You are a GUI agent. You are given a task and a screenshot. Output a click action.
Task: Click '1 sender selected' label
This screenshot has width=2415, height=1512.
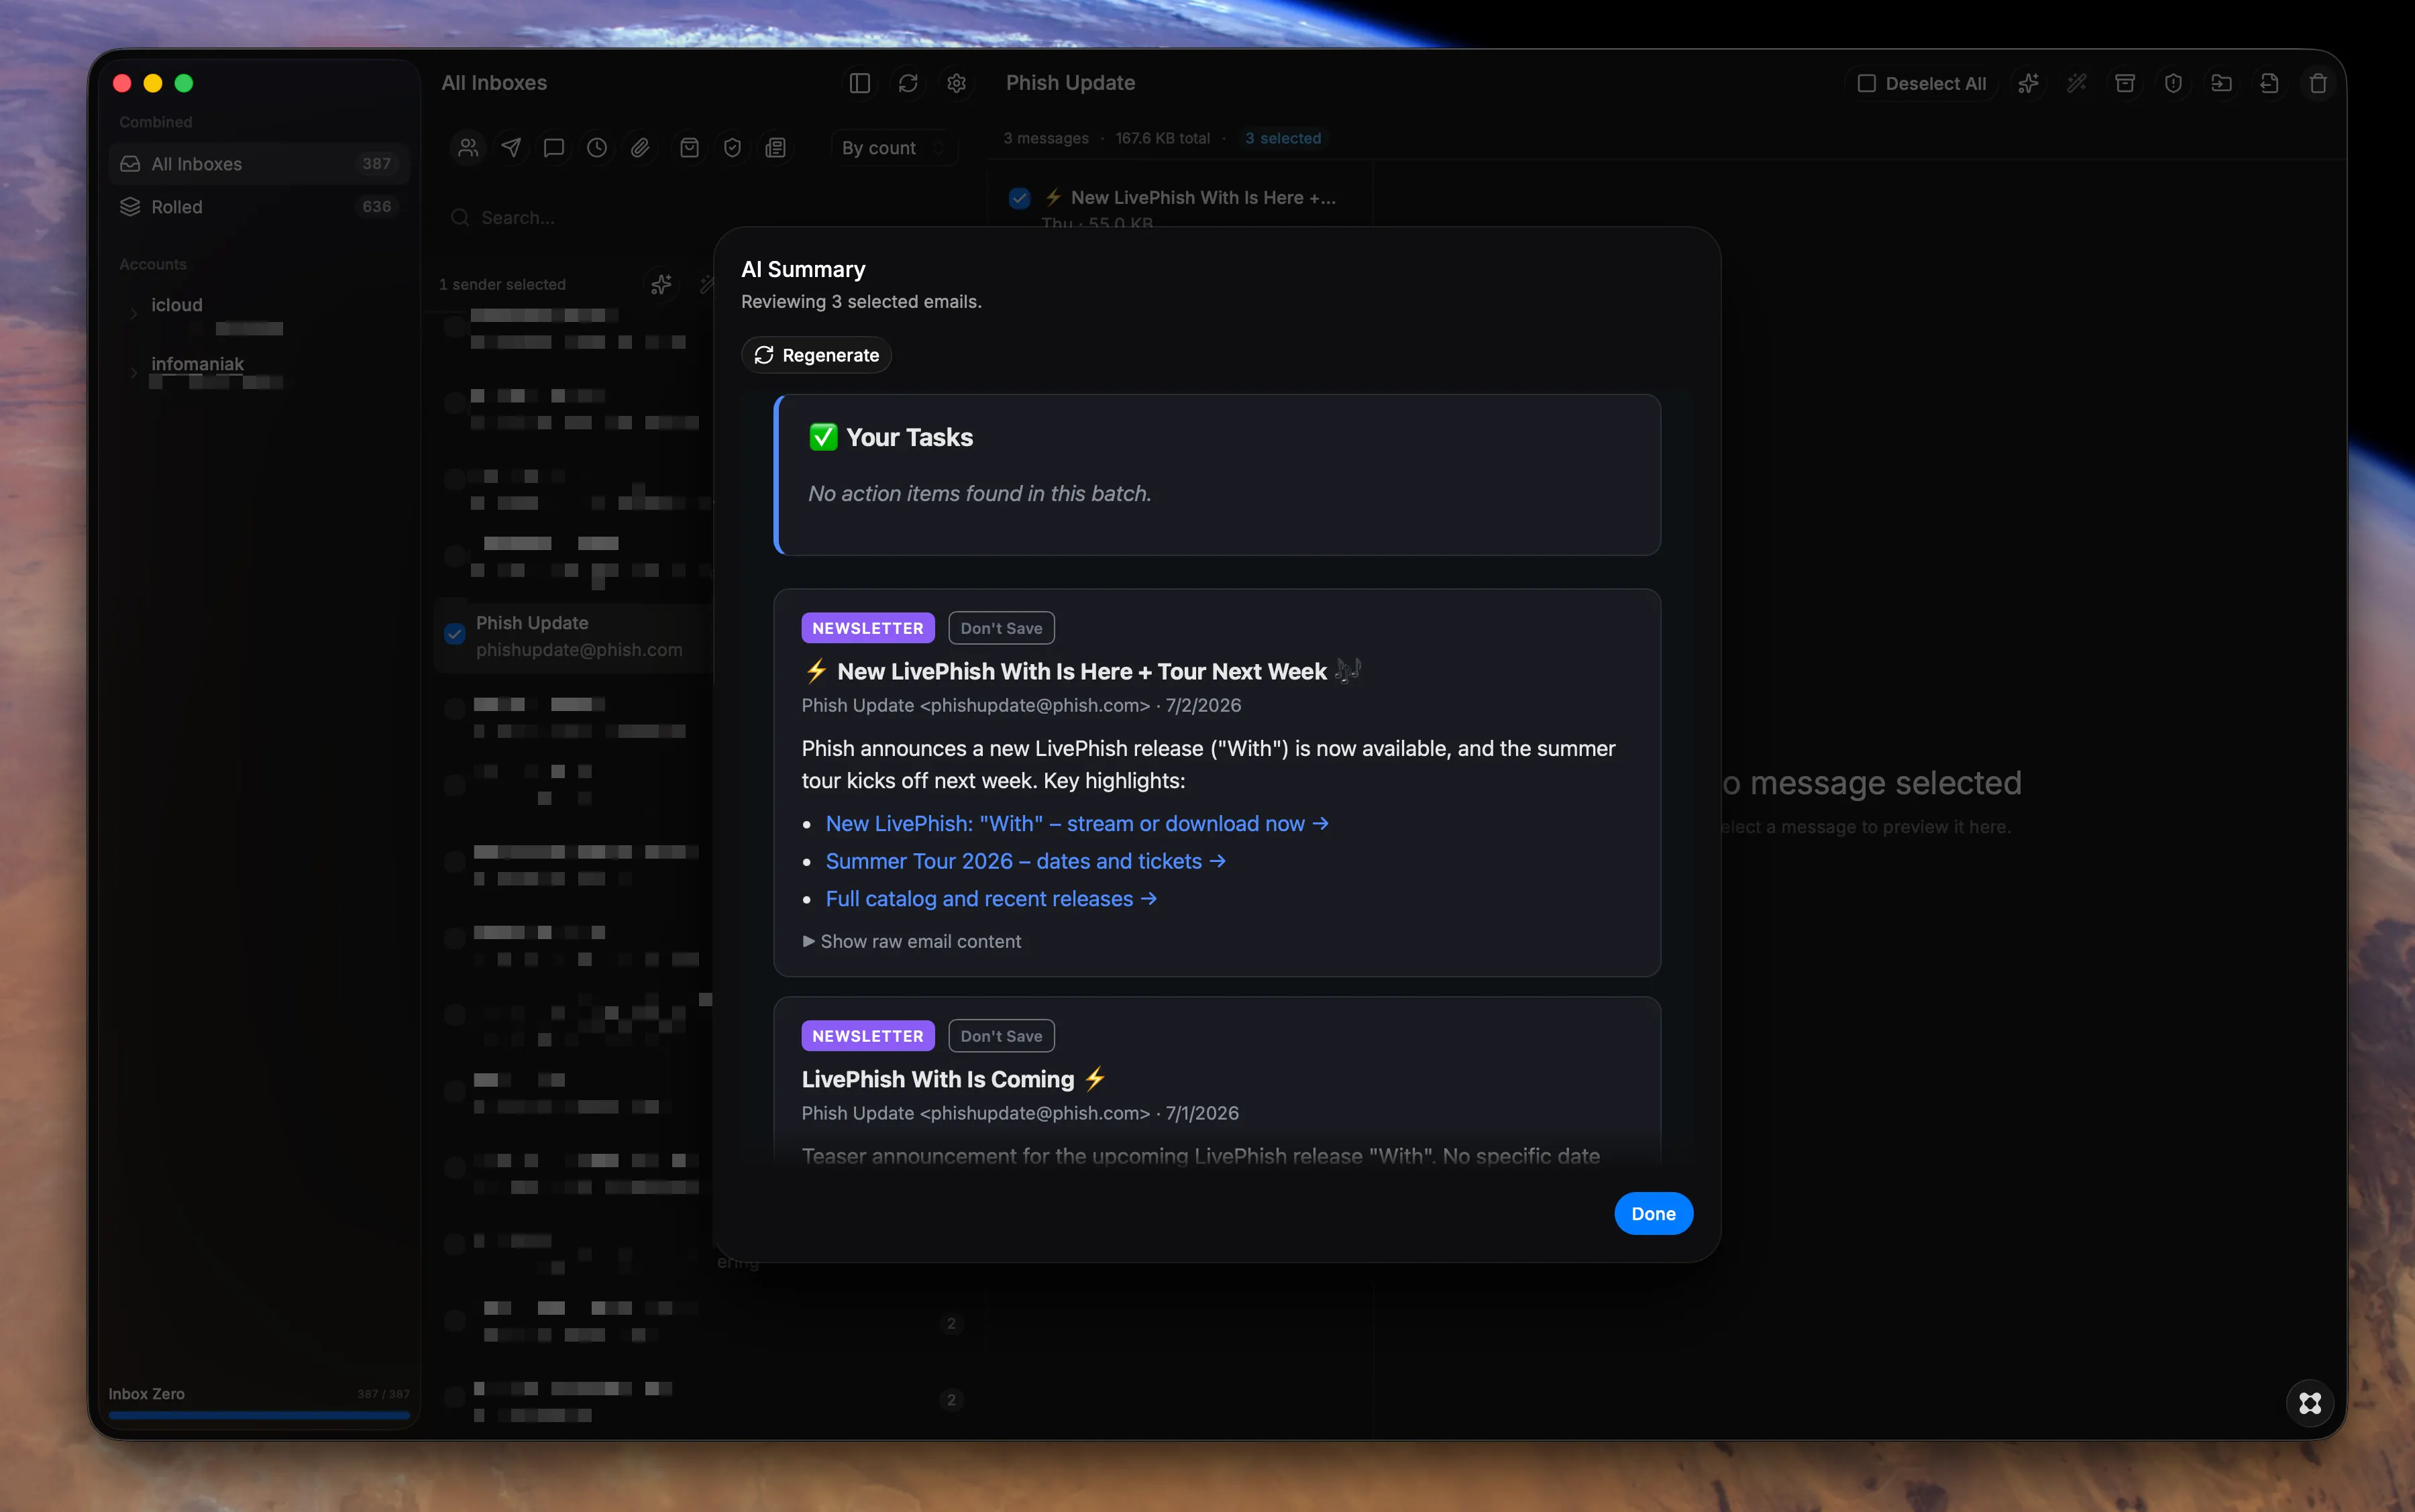point(502,285)
